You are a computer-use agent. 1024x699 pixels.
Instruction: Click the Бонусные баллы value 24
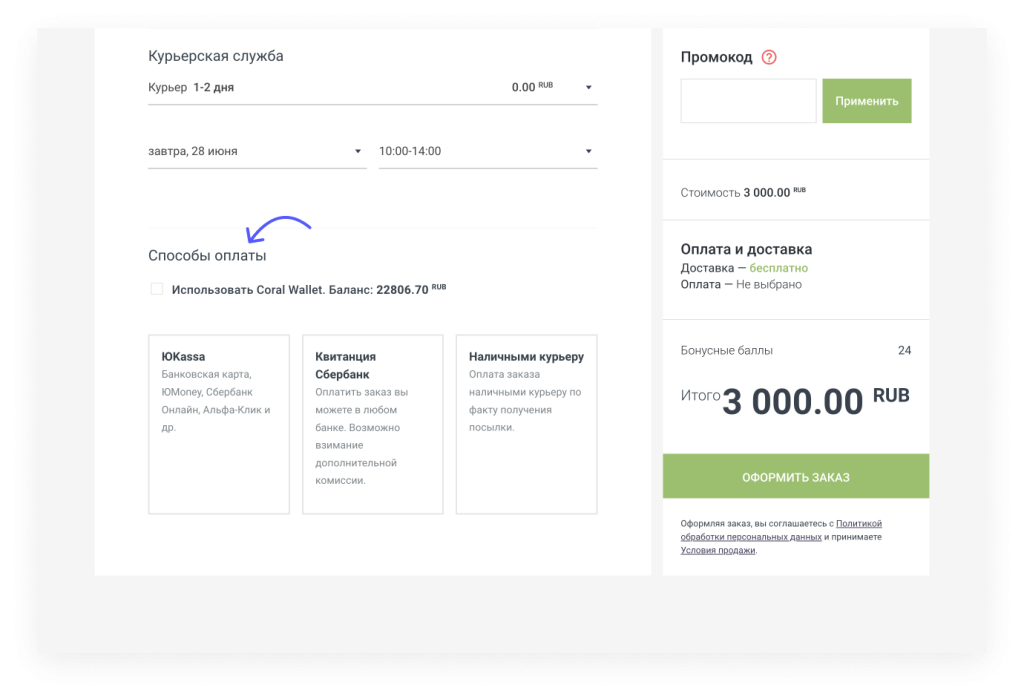(904, 350)
